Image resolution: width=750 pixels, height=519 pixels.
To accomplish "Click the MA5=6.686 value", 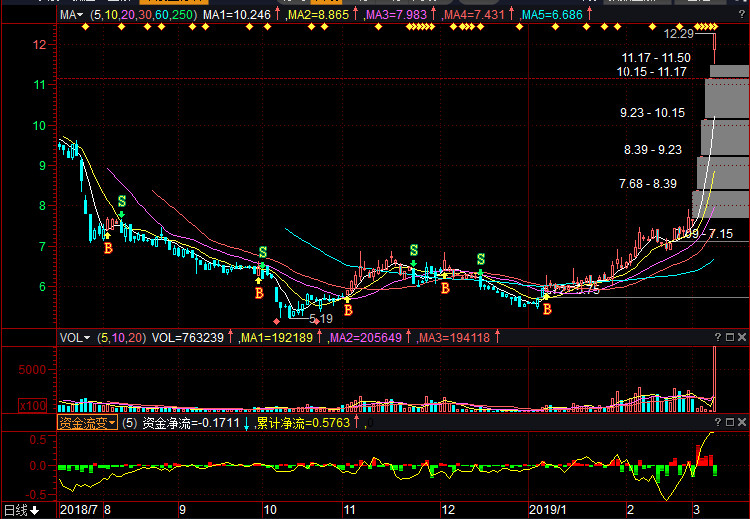I will [552, 15].
